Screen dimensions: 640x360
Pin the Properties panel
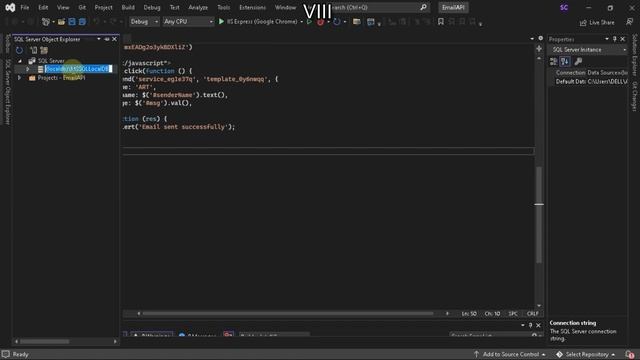tap(615, 39)
